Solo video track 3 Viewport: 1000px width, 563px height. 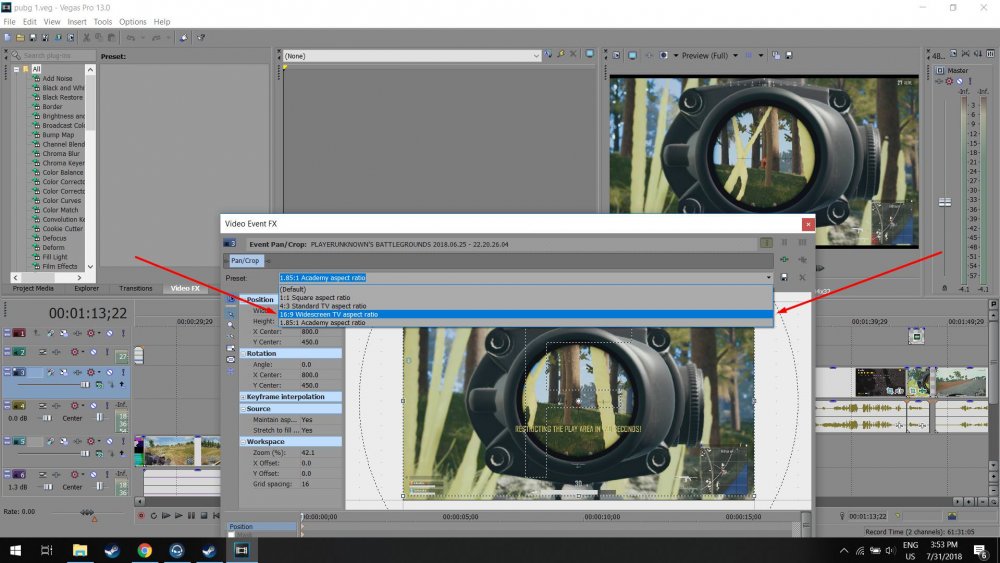click(x=123, y=372)
